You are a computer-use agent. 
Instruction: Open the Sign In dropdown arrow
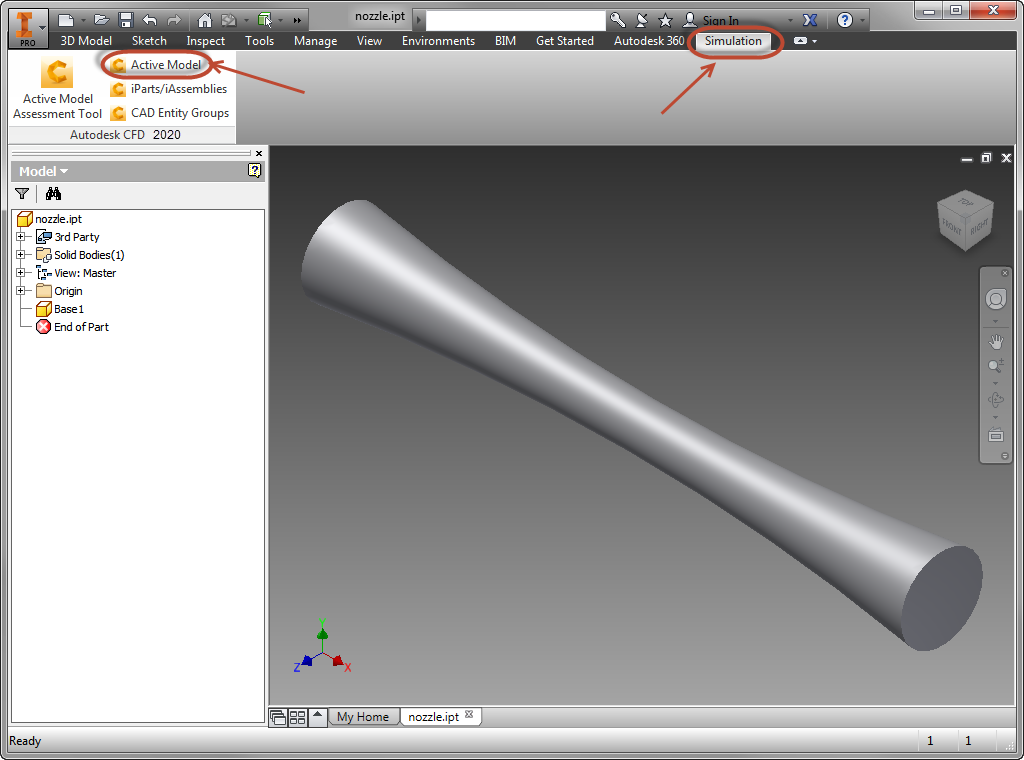tap(790, 20)
